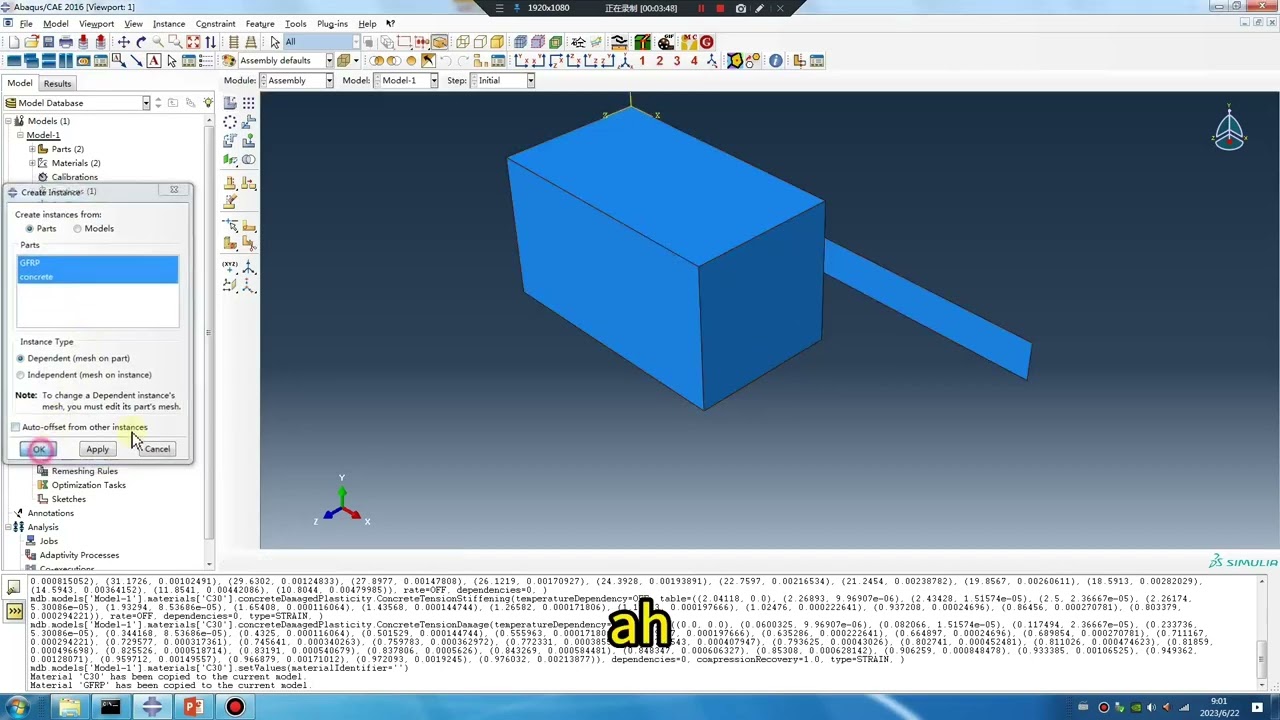Click the Merge/Cut Instances icon
This screenshot has width=1280, height=720.
[x=249, y=160]
